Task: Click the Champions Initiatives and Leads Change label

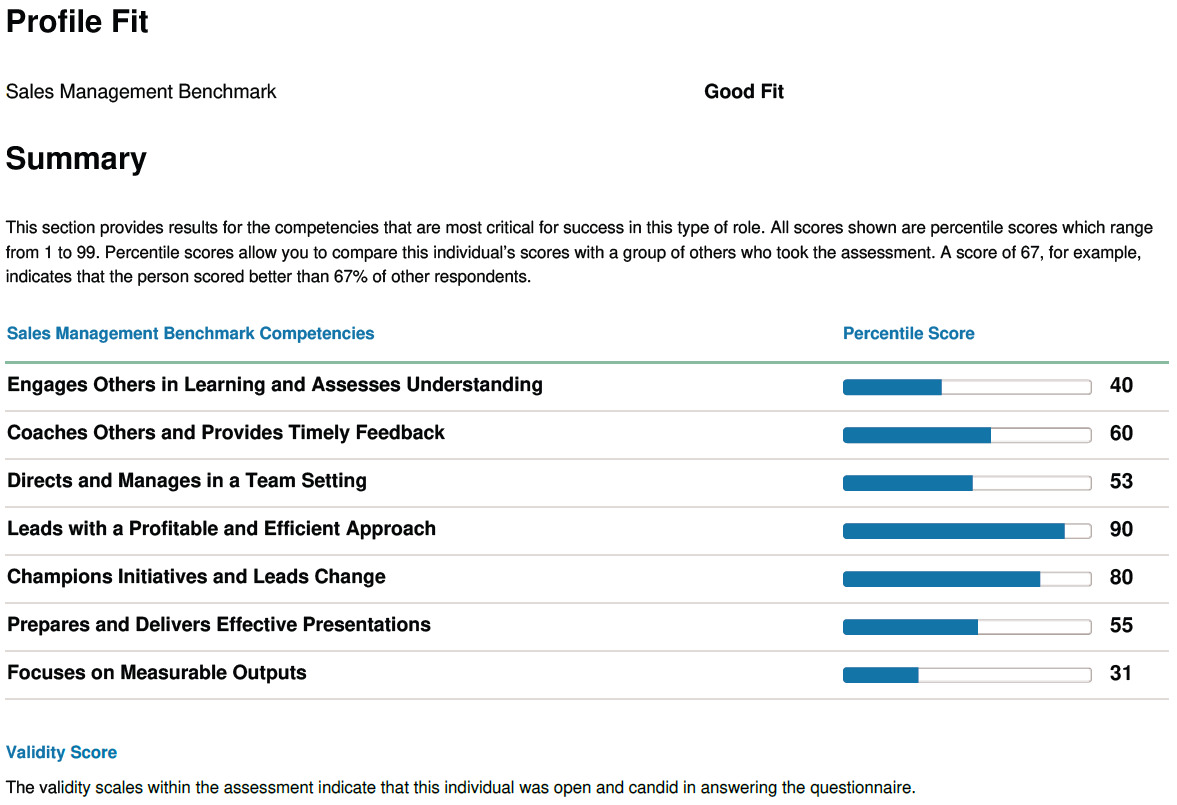Action: click(196, 576)
